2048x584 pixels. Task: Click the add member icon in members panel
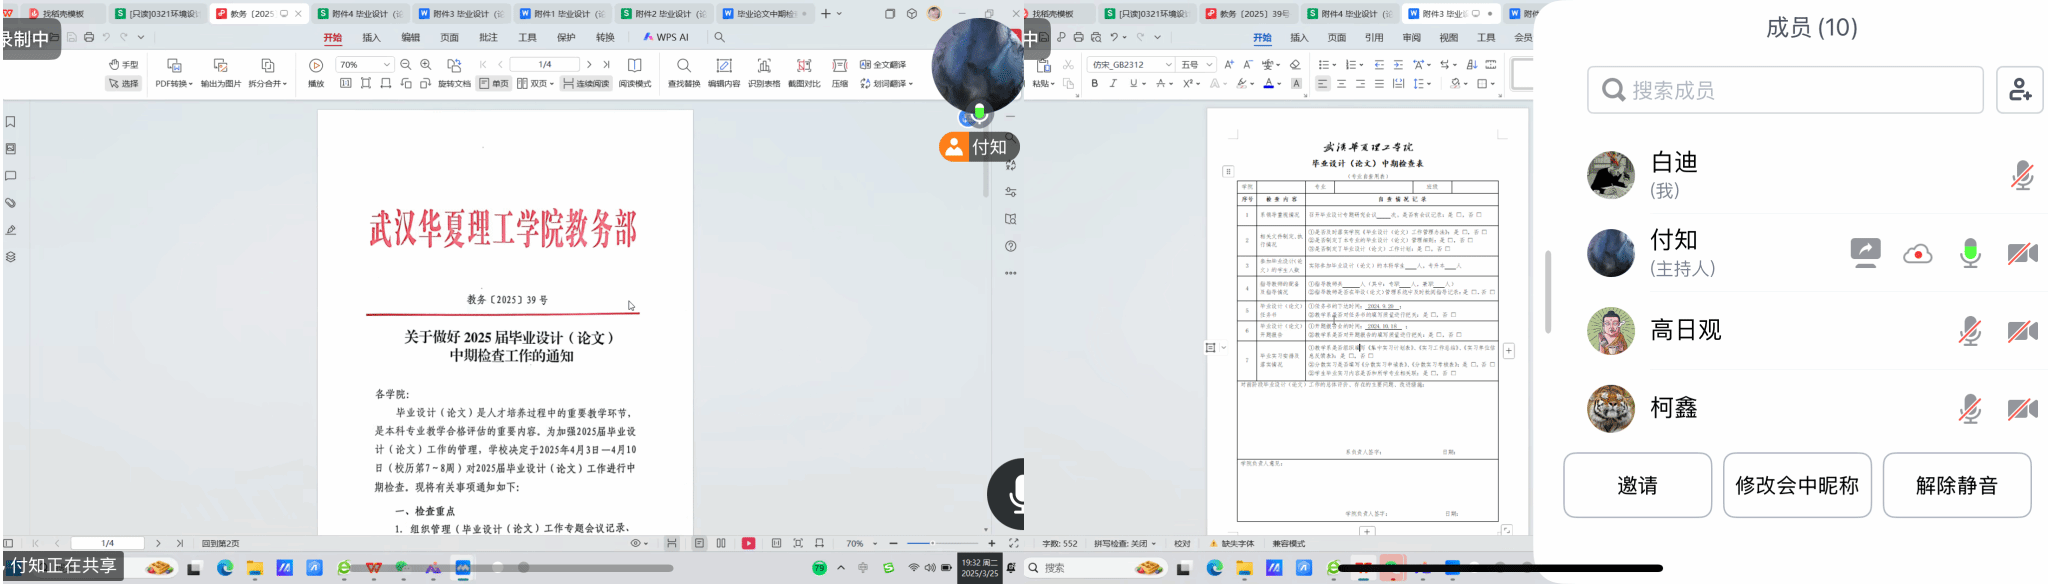(2020, 90)
